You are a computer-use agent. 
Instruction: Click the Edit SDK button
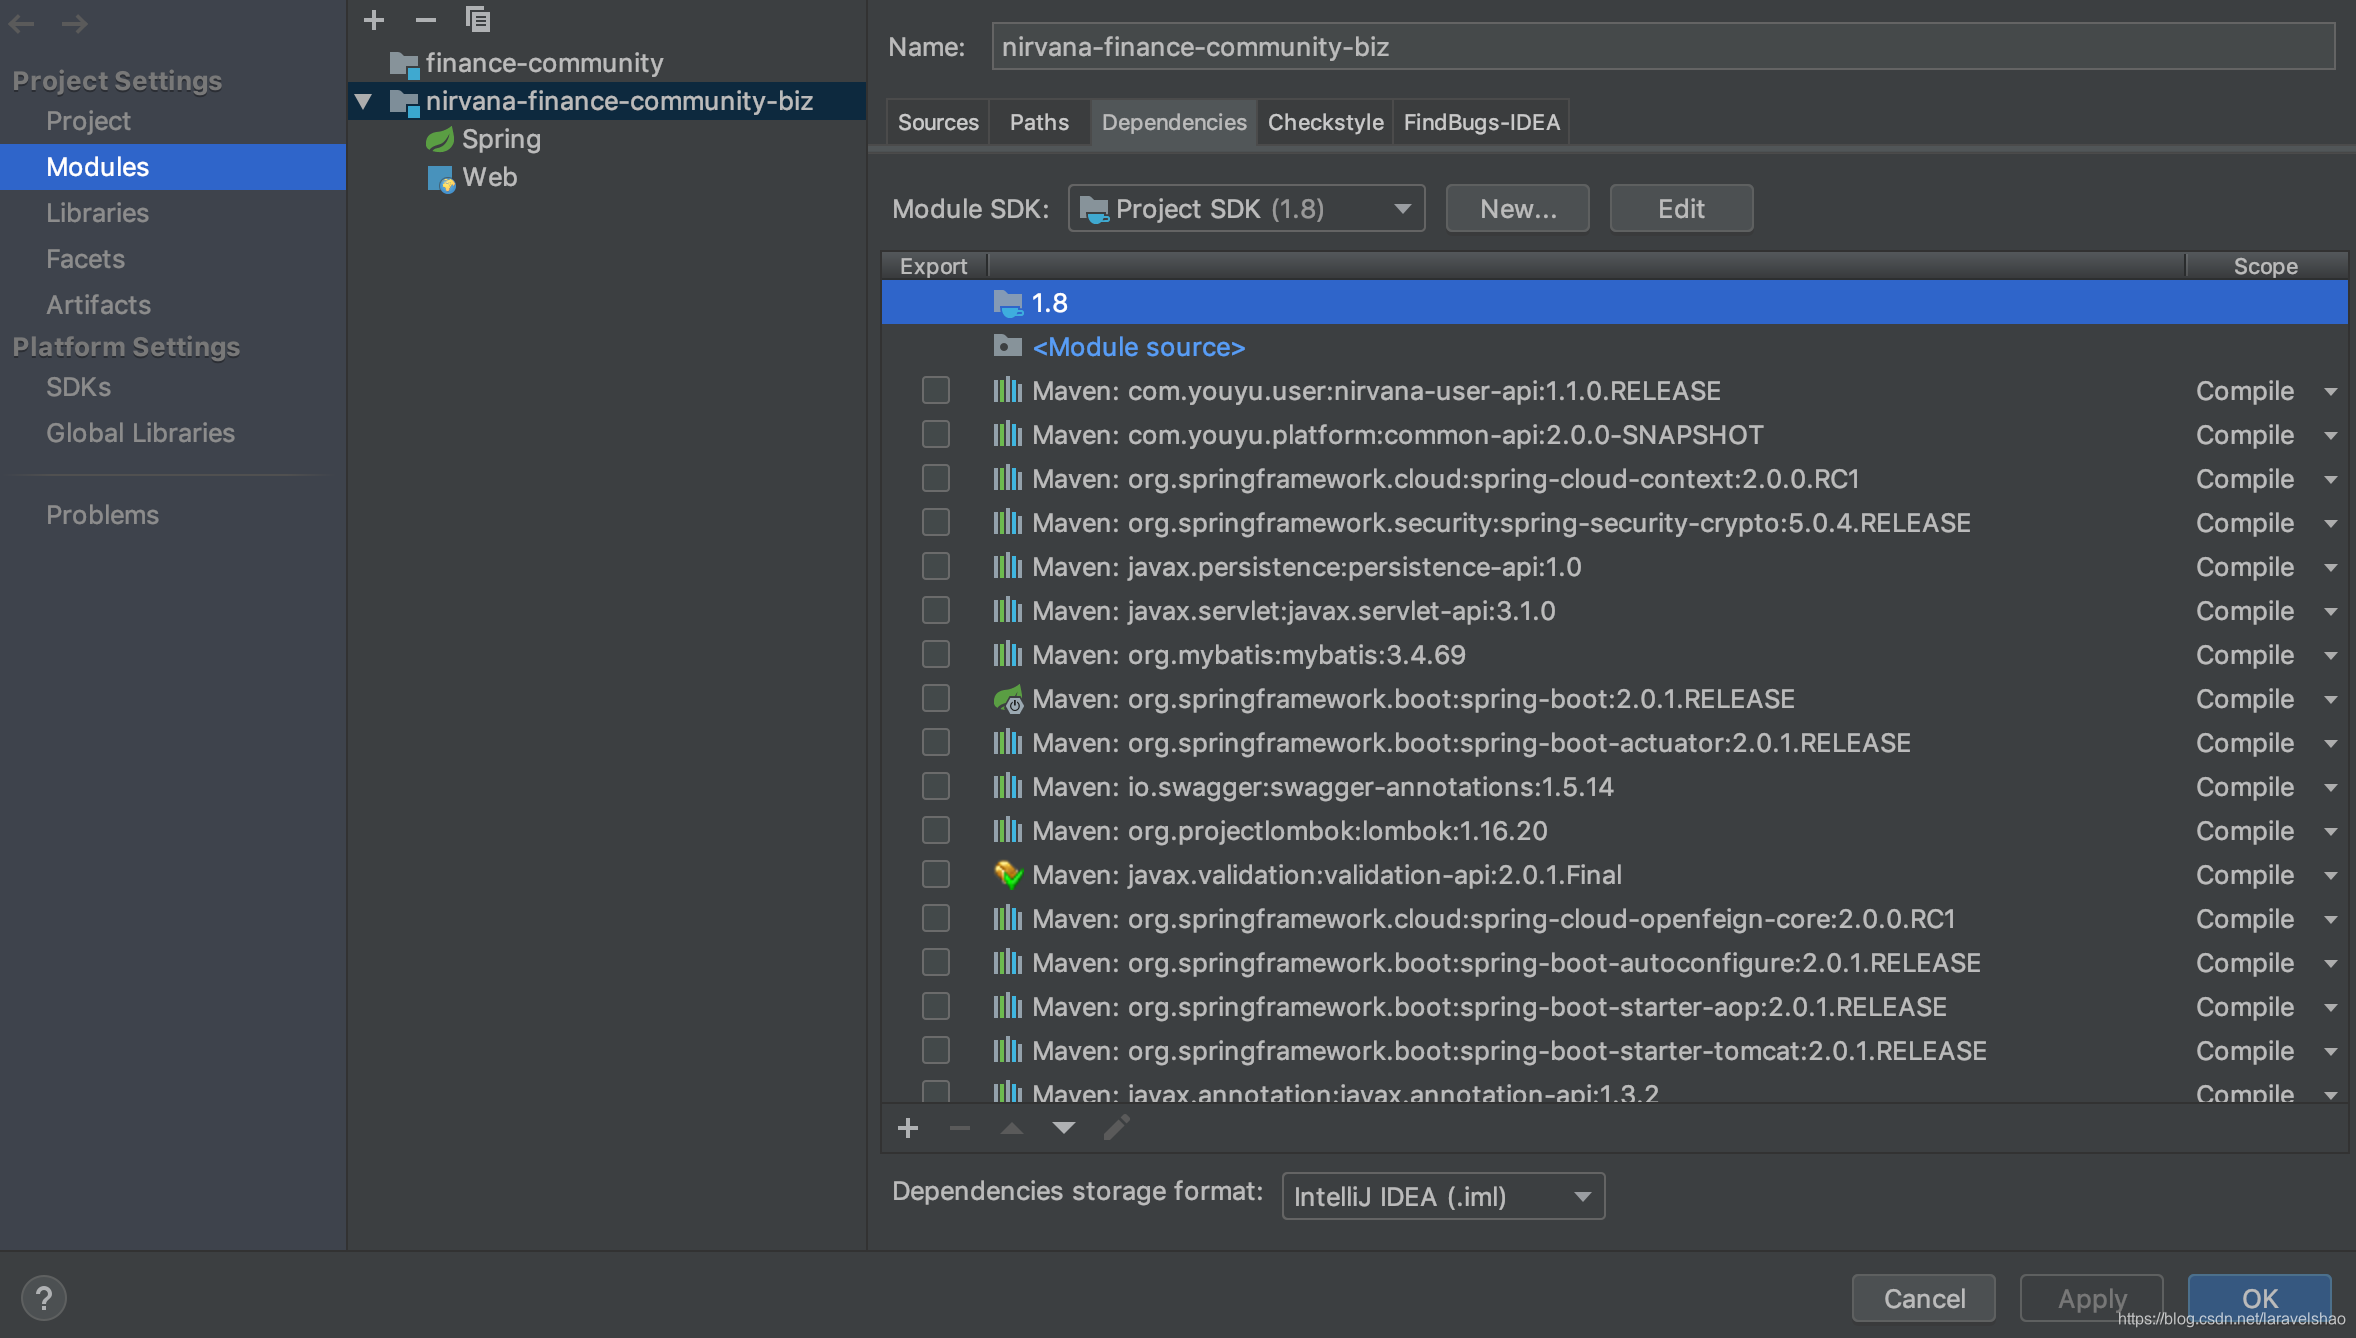coord(1681,208)
